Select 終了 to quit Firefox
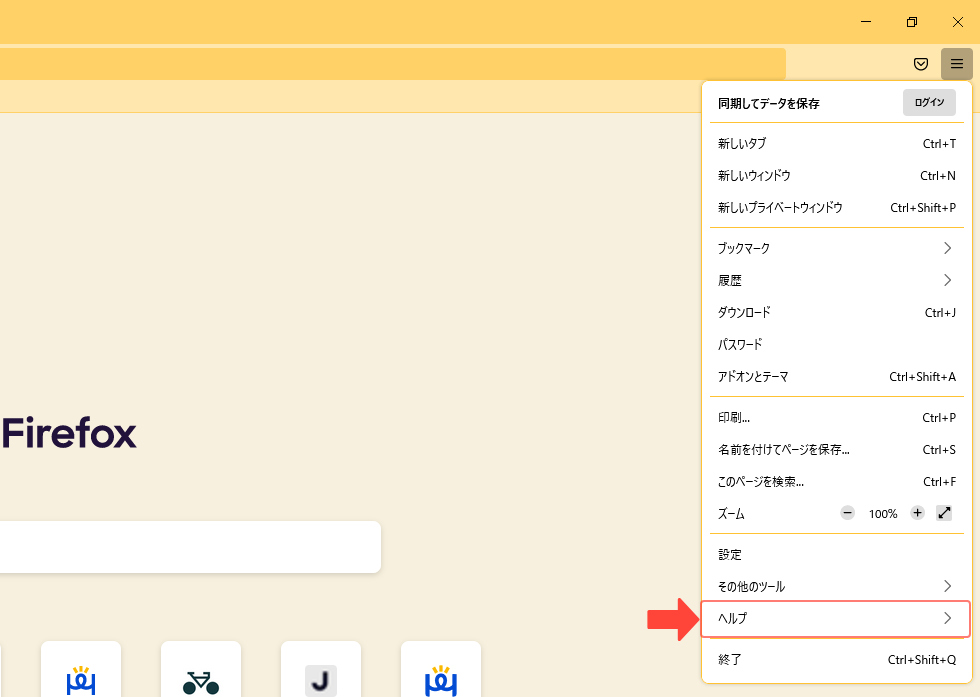Image resolution: width=980 pixels, height=697 pixels. pyautogui.click(x=836, y=659)
